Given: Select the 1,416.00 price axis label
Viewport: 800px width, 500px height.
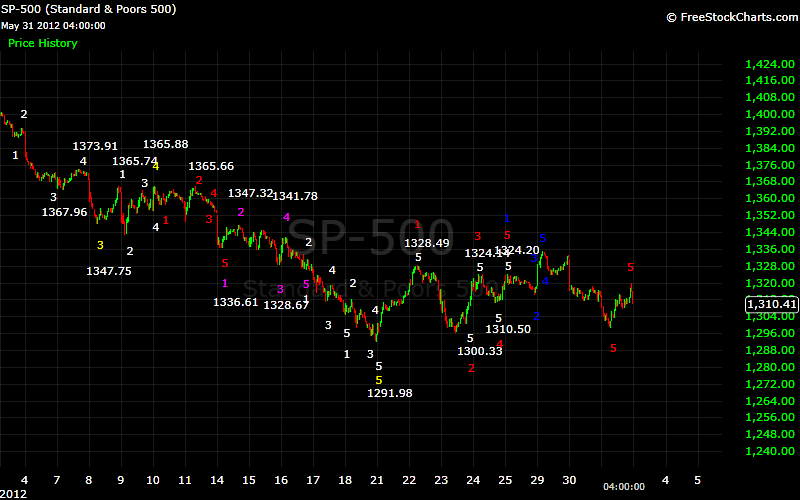Looking at the screenshot, I should (x=770, y=80).
